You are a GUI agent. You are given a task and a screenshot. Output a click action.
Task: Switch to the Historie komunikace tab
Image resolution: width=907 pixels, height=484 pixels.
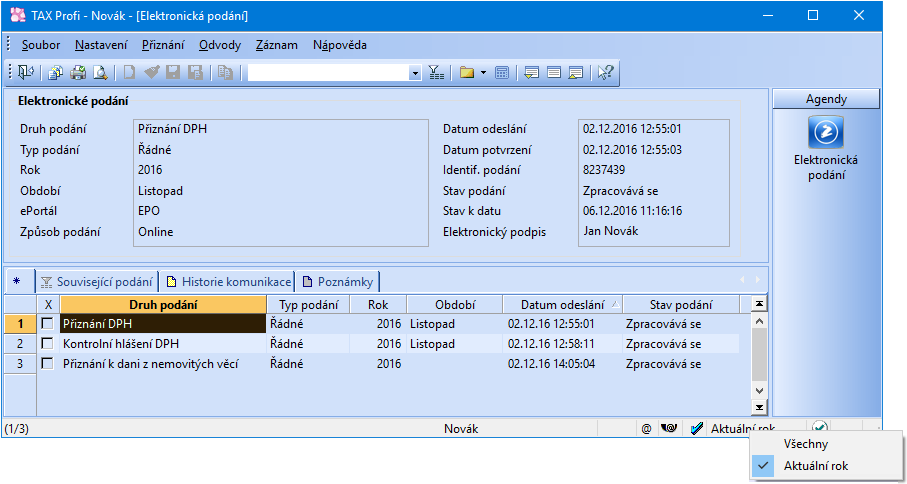point(227,282)
